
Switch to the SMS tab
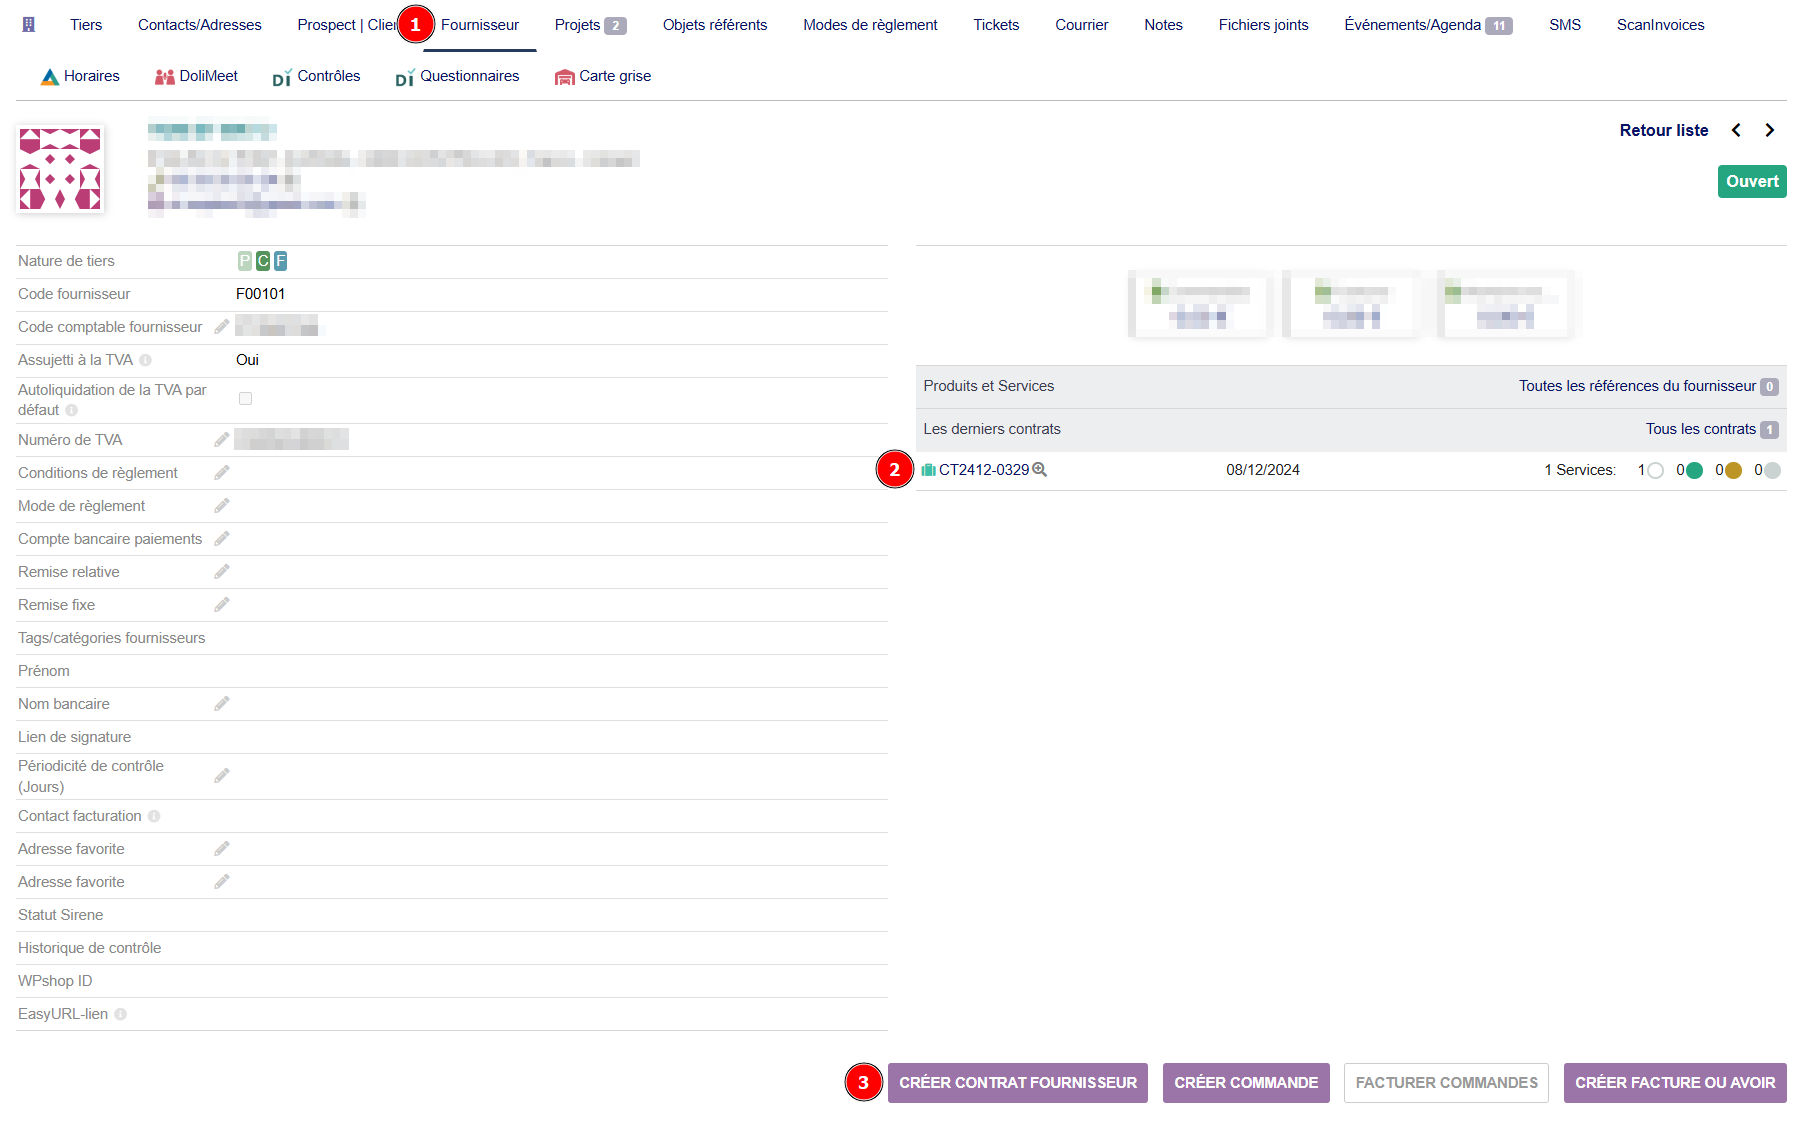click(x=1565, y=25)
